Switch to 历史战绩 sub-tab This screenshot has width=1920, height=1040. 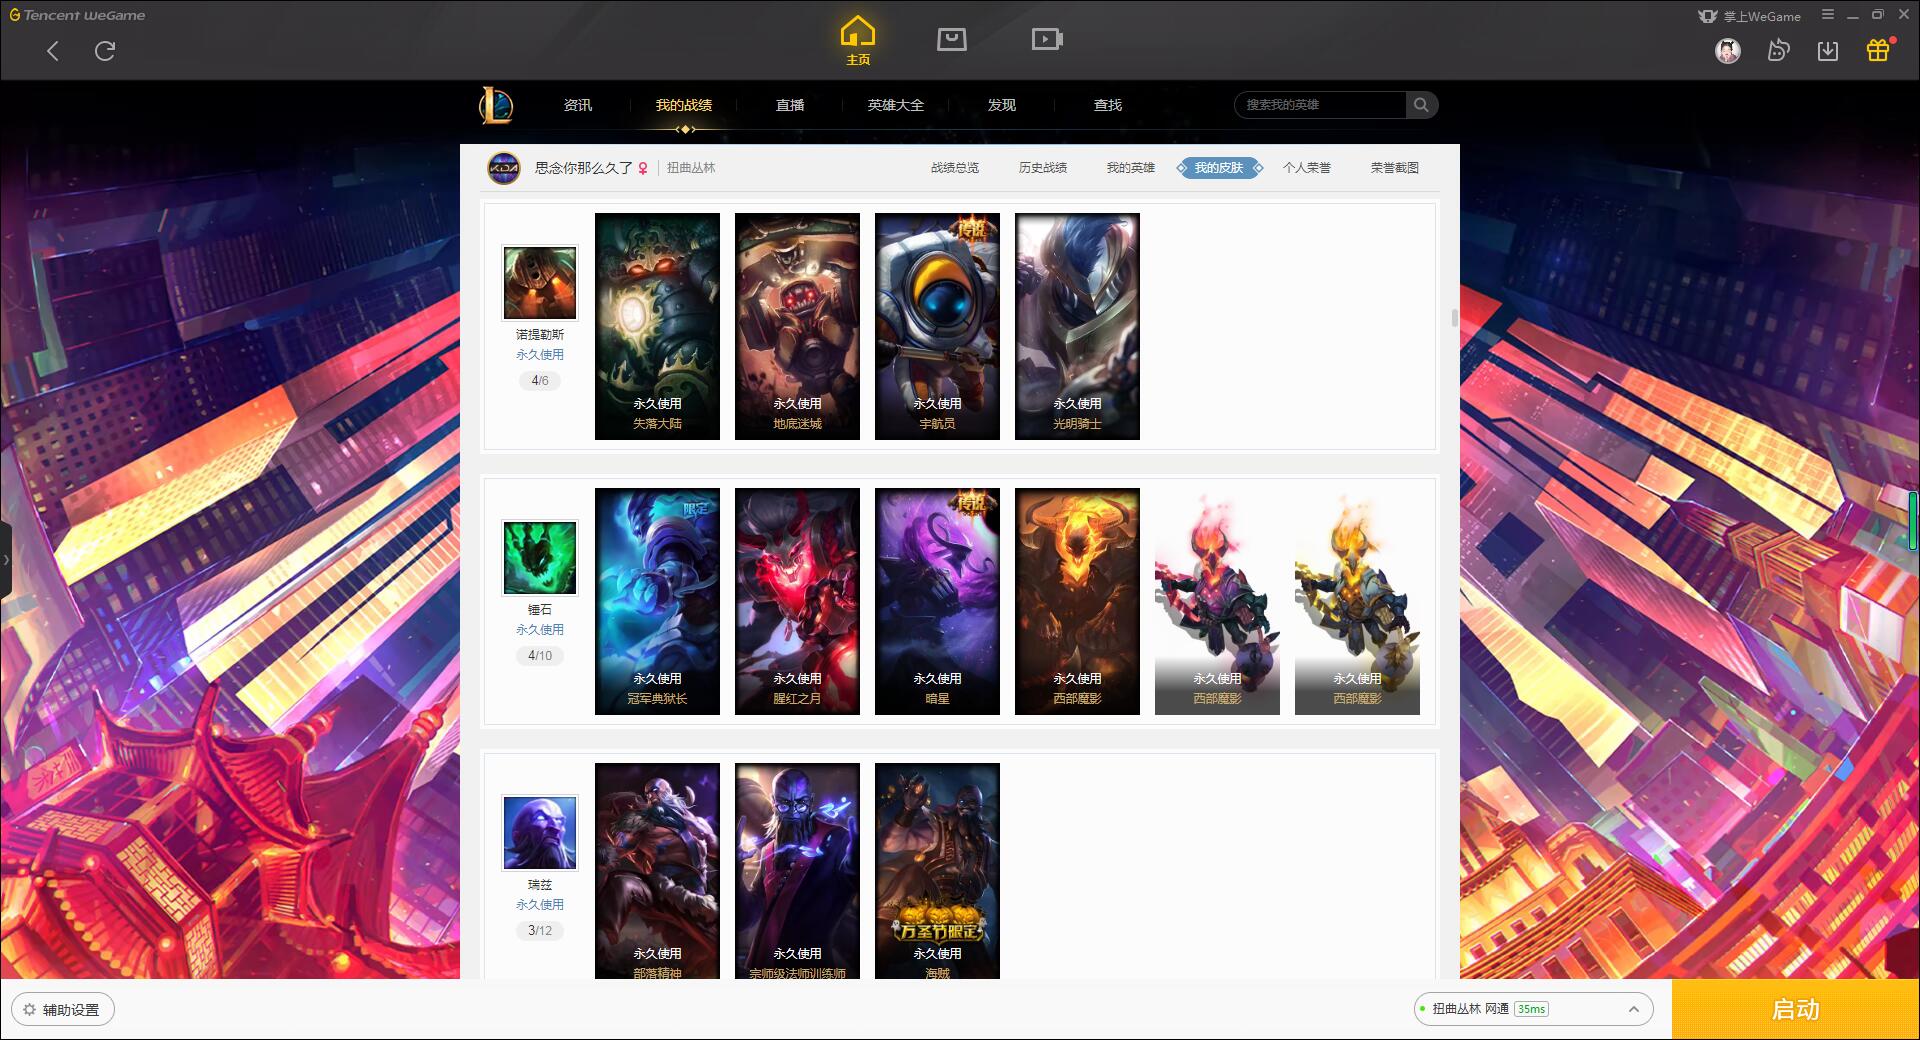1043,168
